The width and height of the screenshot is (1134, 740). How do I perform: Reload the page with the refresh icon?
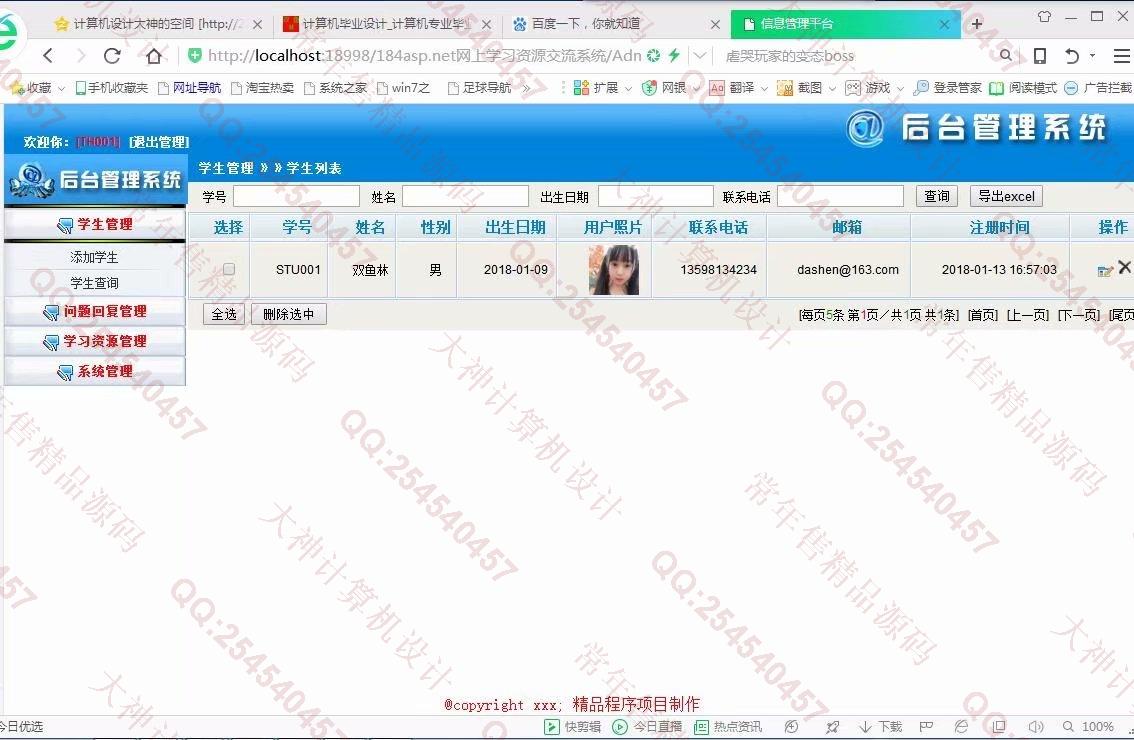[112, 56]
